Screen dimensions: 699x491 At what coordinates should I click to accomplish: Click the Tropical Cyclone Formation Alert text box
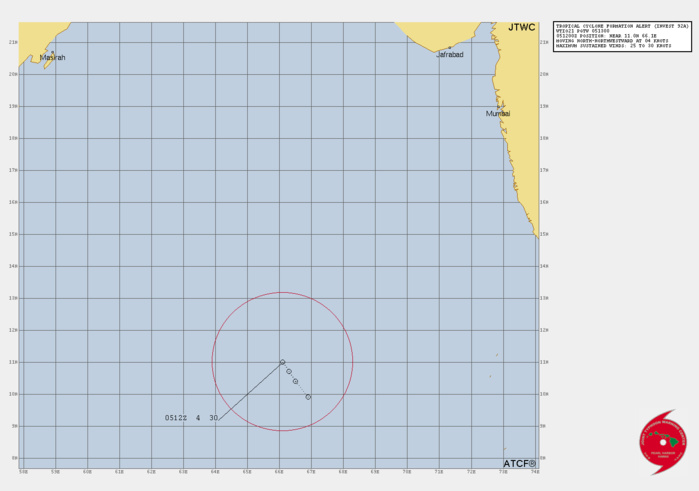click(622, 37)
